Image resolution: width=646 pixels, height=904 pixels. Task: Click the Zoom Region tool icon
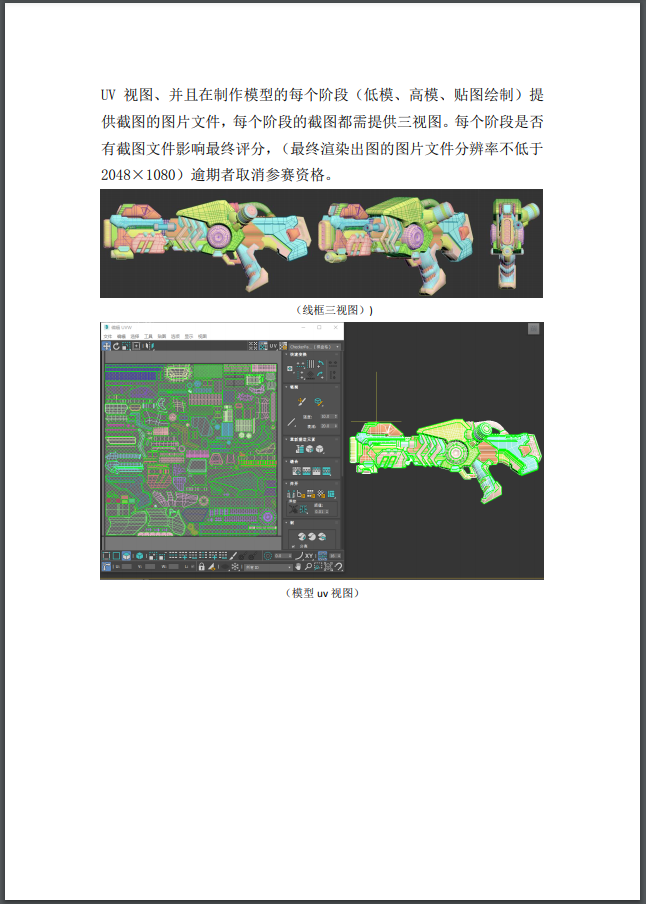pyautogui.click(x=317, y=567)
